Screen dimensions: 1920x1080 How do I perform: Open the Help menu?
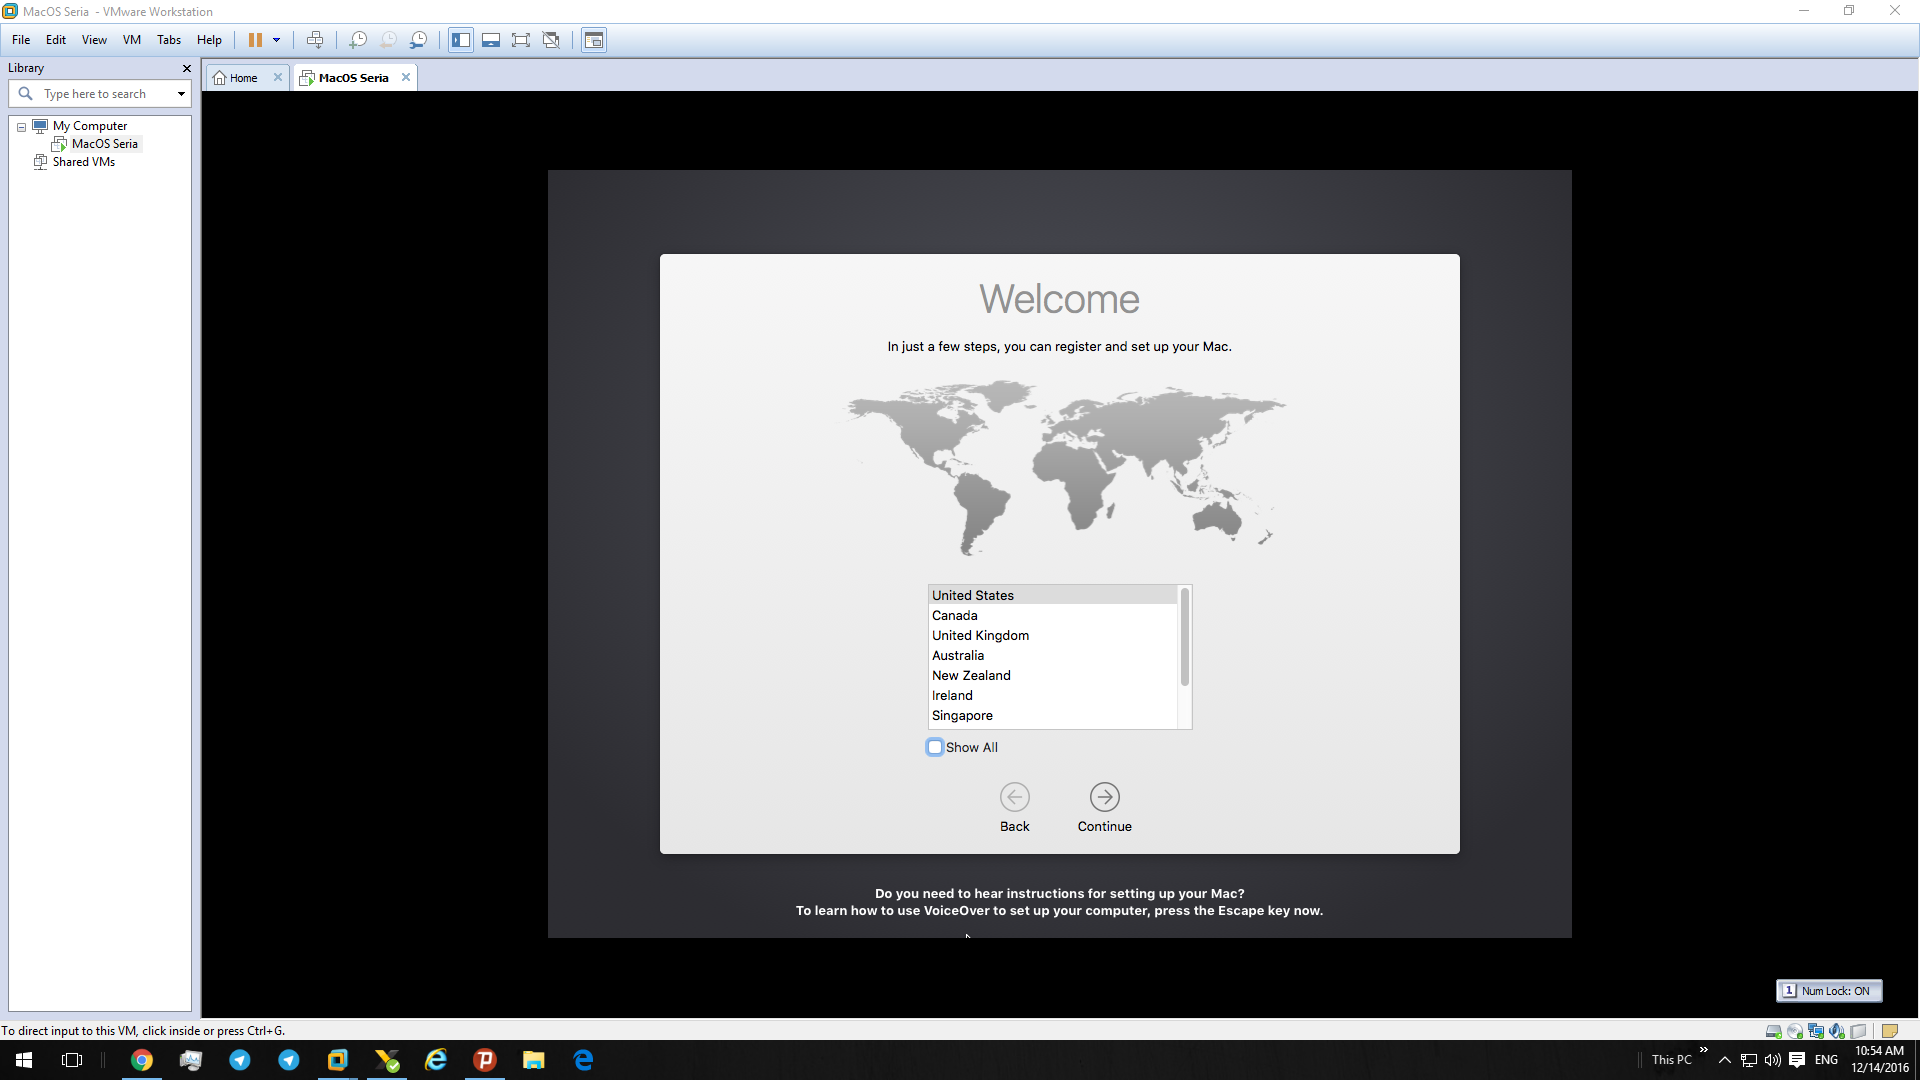tap(209, 40)
